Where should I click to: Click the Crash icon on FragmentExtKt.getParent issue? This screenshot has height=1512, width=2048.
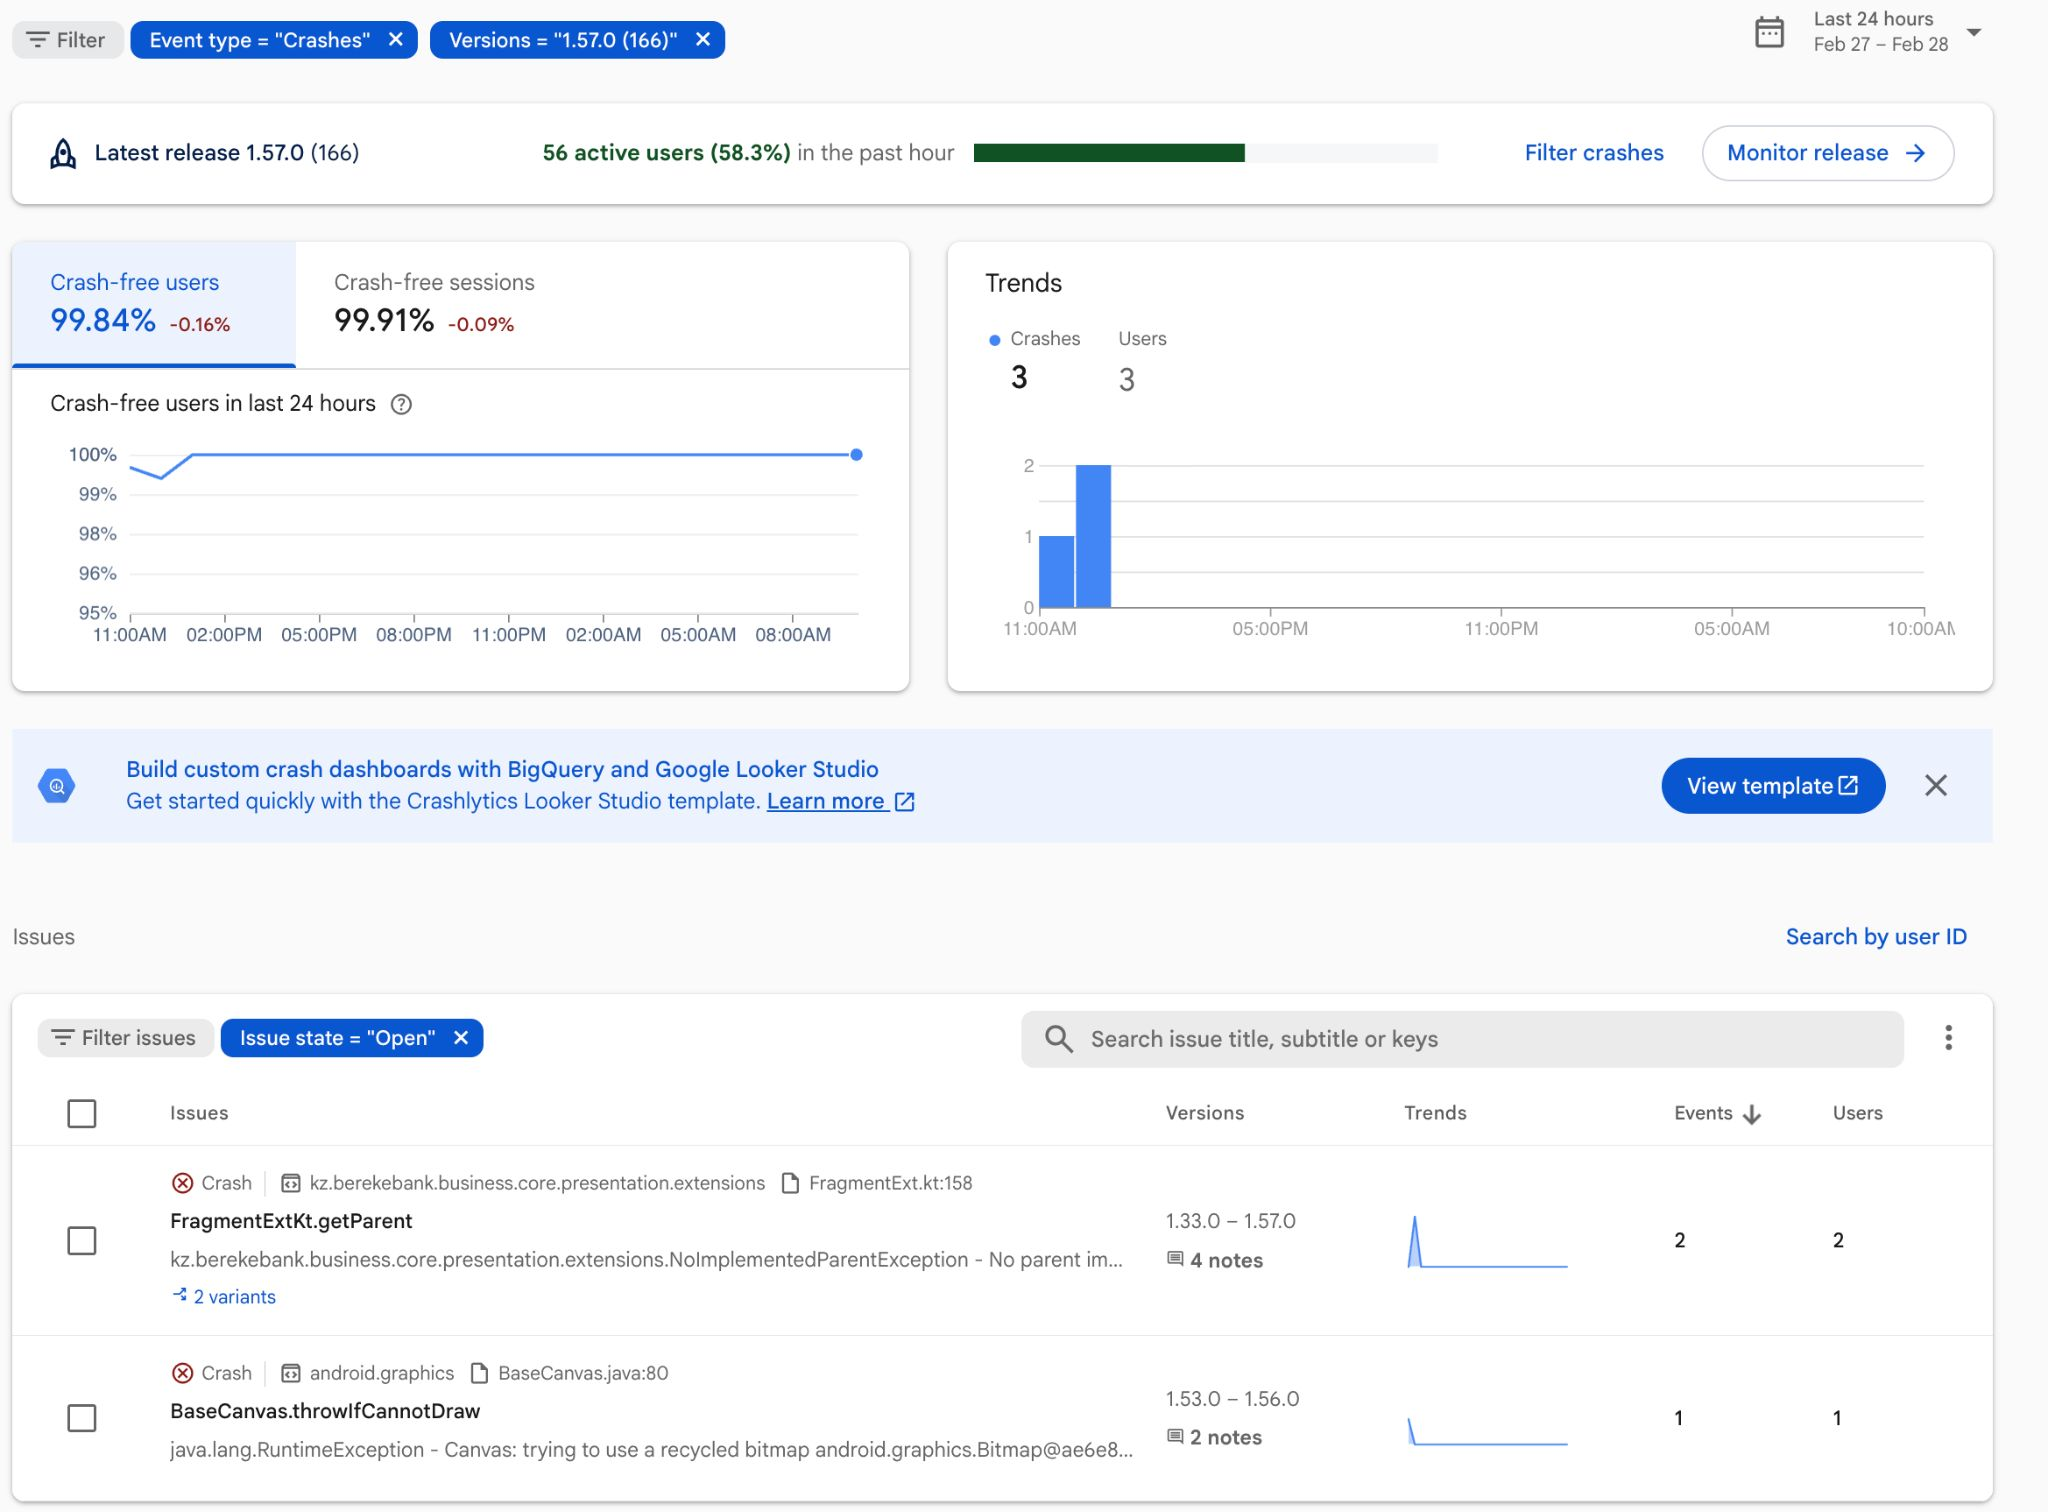click(183, 1183)
